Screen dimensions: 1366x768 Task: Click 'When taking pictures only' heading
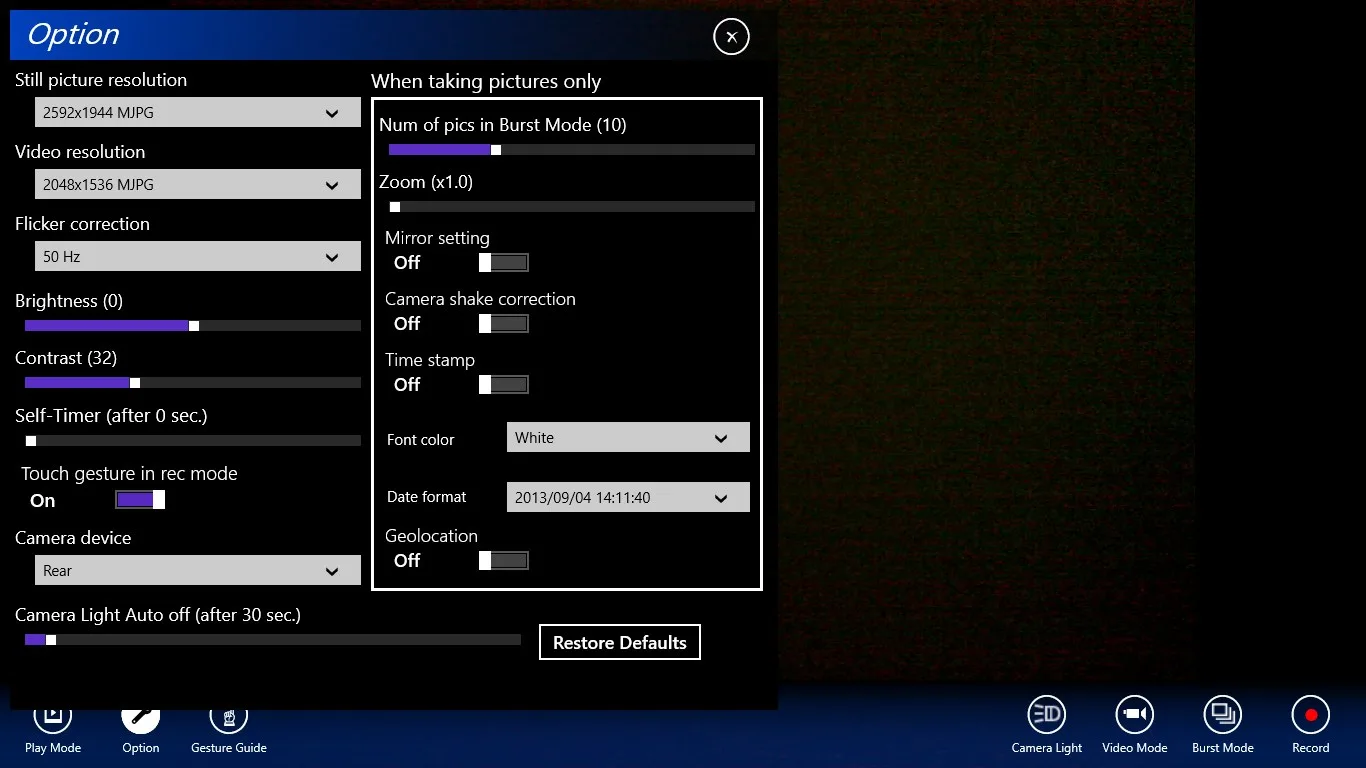(486, 81)
